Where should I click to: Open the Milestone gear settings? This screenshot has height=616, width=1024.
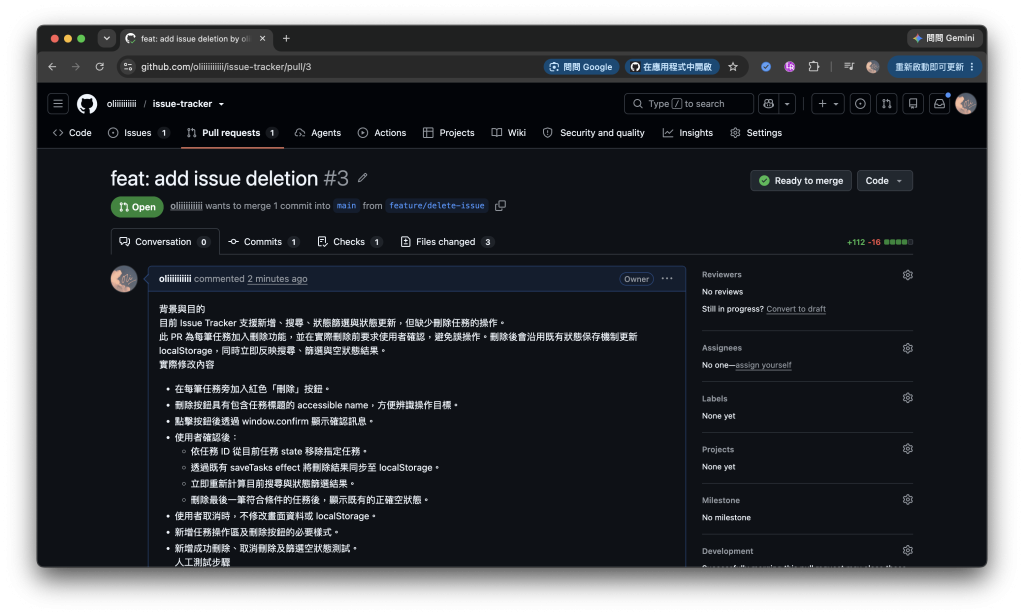point(907,500)
